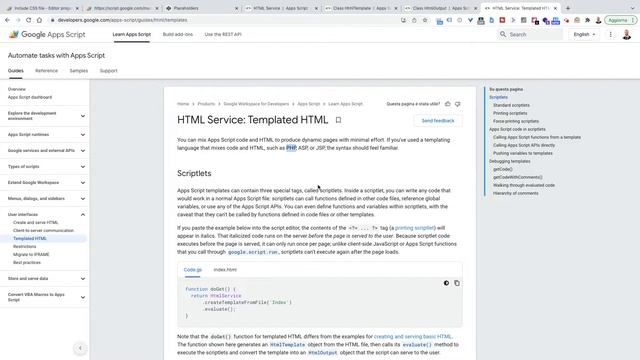Jump to Standard scriptlets in page contents
Viewport: 640px width, 360px height.
(x=511, y=105)
